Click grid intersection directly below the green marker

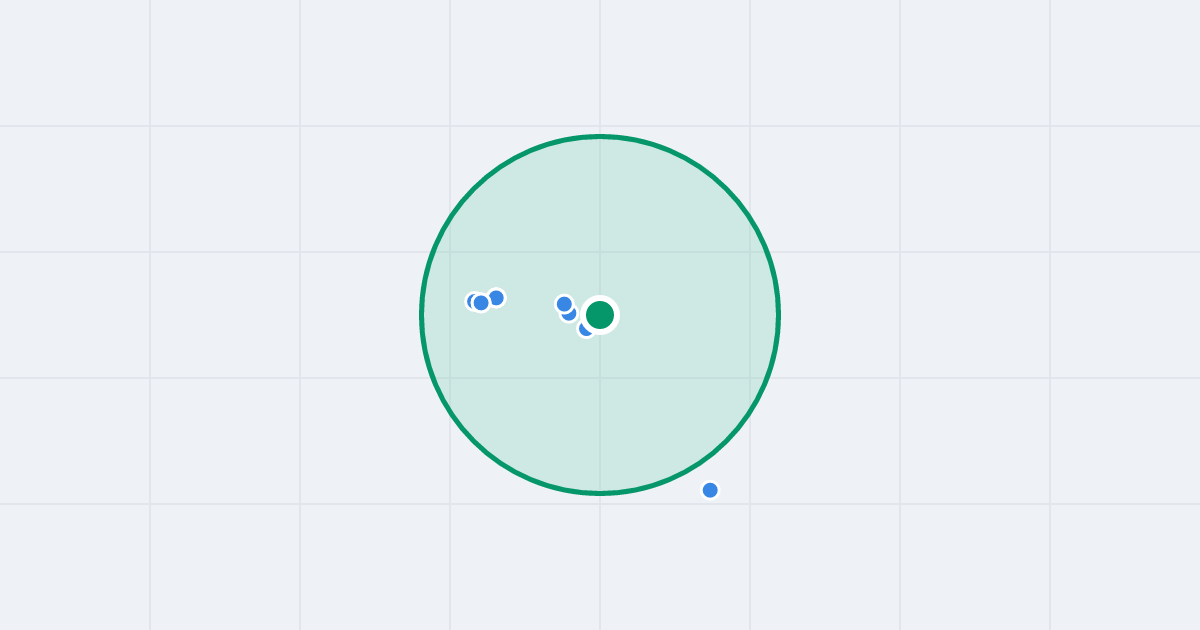point(600,378)
